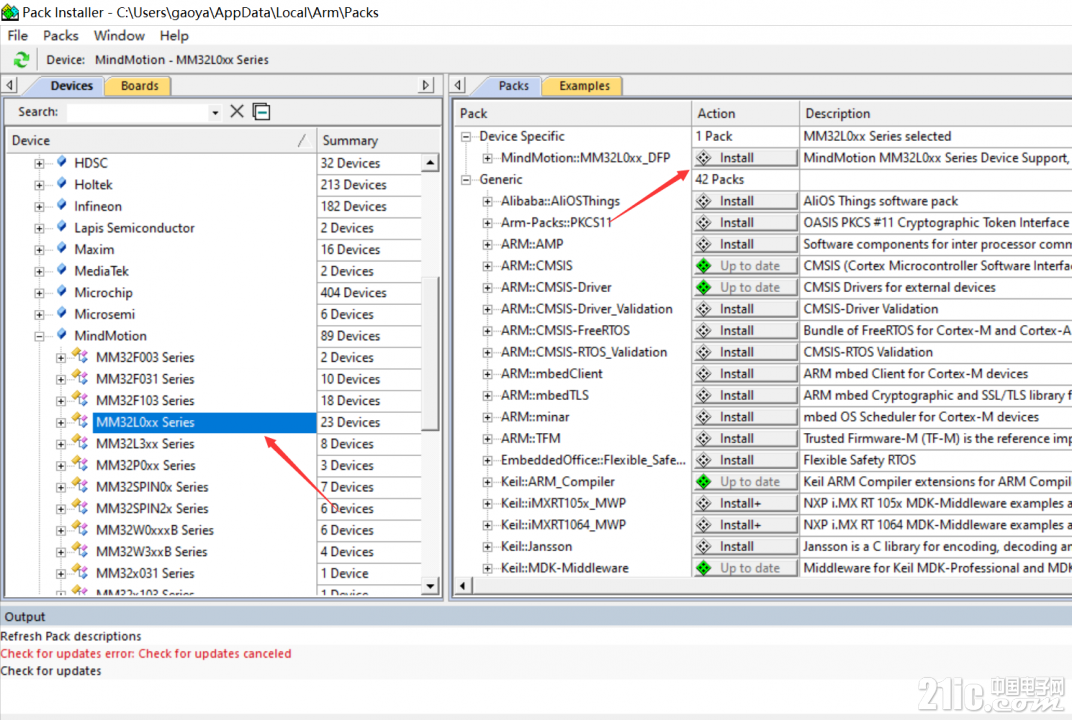Click the device list scroll down arrow

429,585
